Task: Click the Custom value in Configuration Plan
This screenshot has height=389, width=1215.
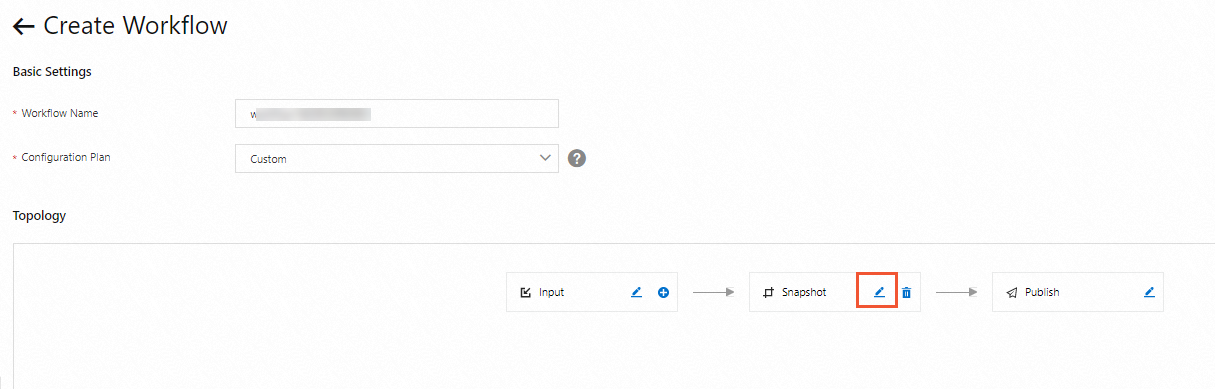Action: tap(268, 159)
